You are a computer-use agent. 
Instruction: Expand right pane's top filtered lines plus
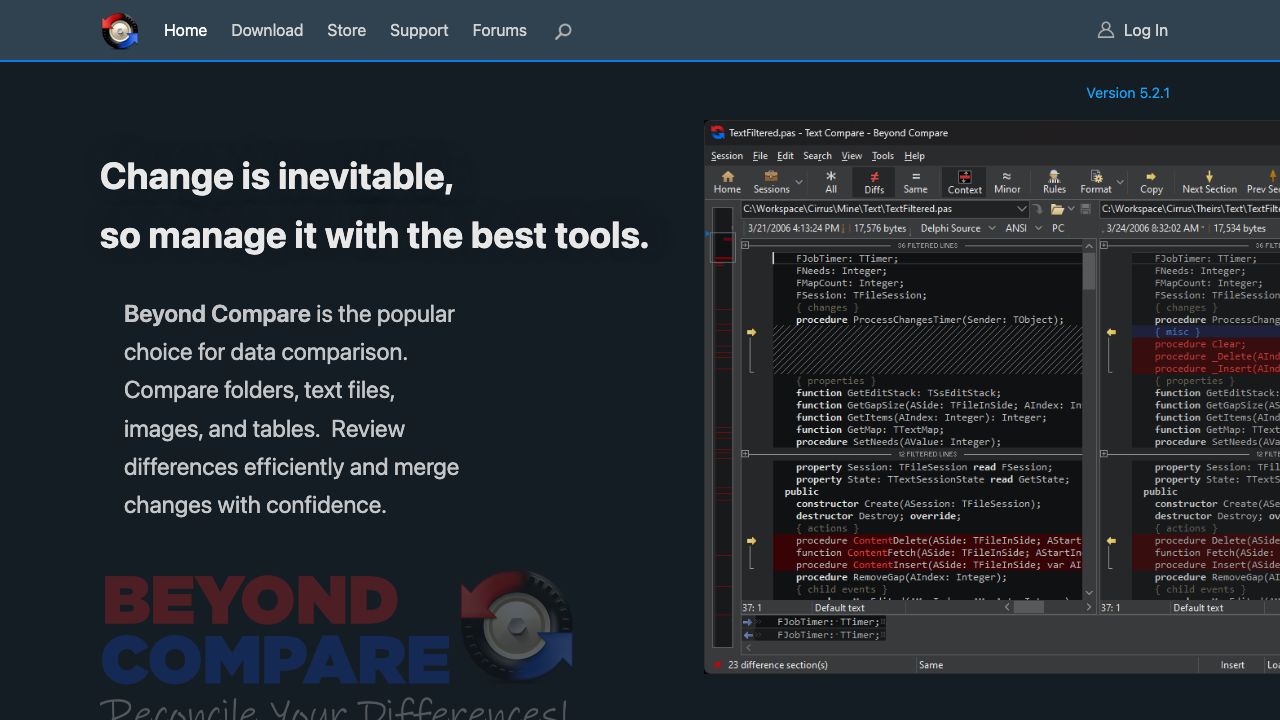coord(1104,245)
